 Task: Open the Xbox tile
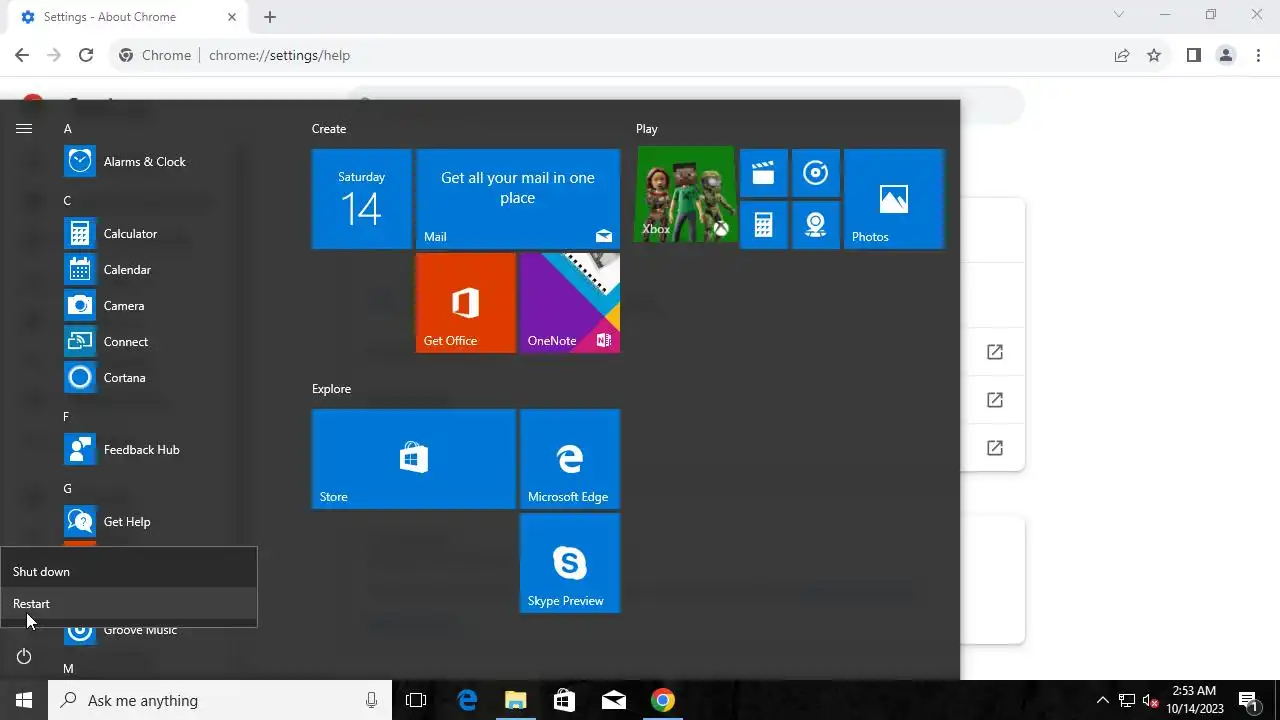(686, 195)
